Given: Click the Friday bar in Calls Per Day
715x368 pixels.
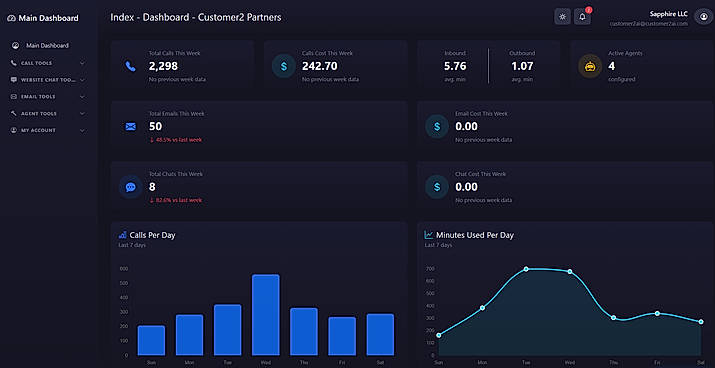Looking at the screenshot, I should click(342, 336).
